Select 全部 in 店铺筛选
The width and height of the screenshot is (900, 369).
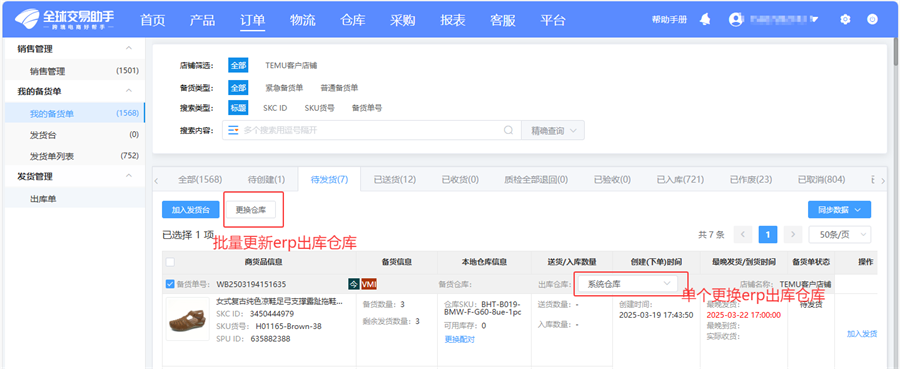238,65
